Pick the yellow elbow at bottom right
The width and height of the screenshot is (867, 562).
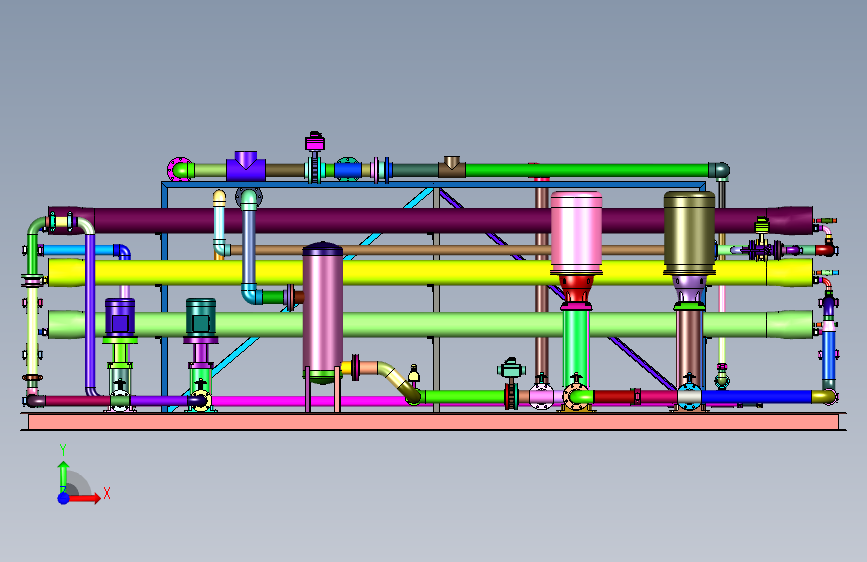(824, 396)
